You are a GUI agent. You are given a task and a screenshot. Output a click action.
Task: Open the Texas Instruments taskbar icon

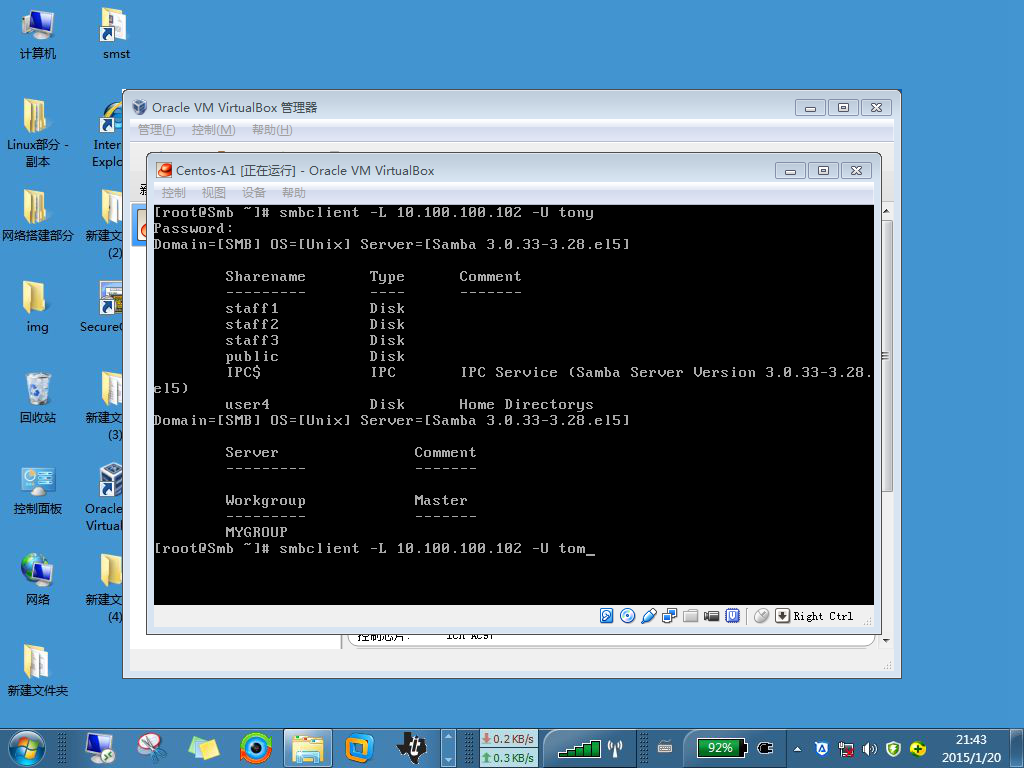(411, 748)
